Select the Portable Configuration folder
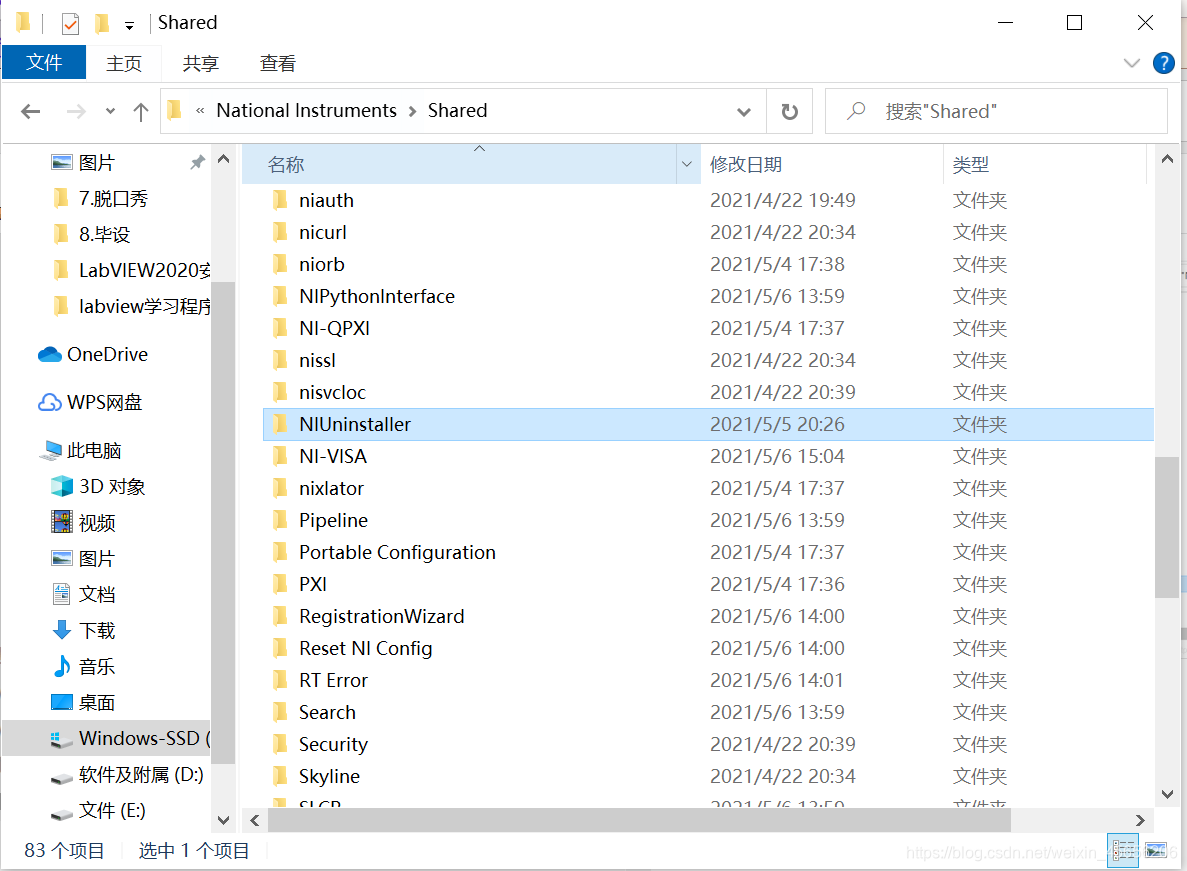 click(708, 552)
